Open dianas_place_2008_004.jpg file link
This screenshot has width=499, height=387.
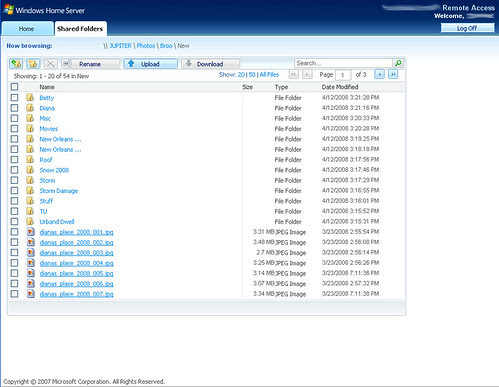pos(76,263)
